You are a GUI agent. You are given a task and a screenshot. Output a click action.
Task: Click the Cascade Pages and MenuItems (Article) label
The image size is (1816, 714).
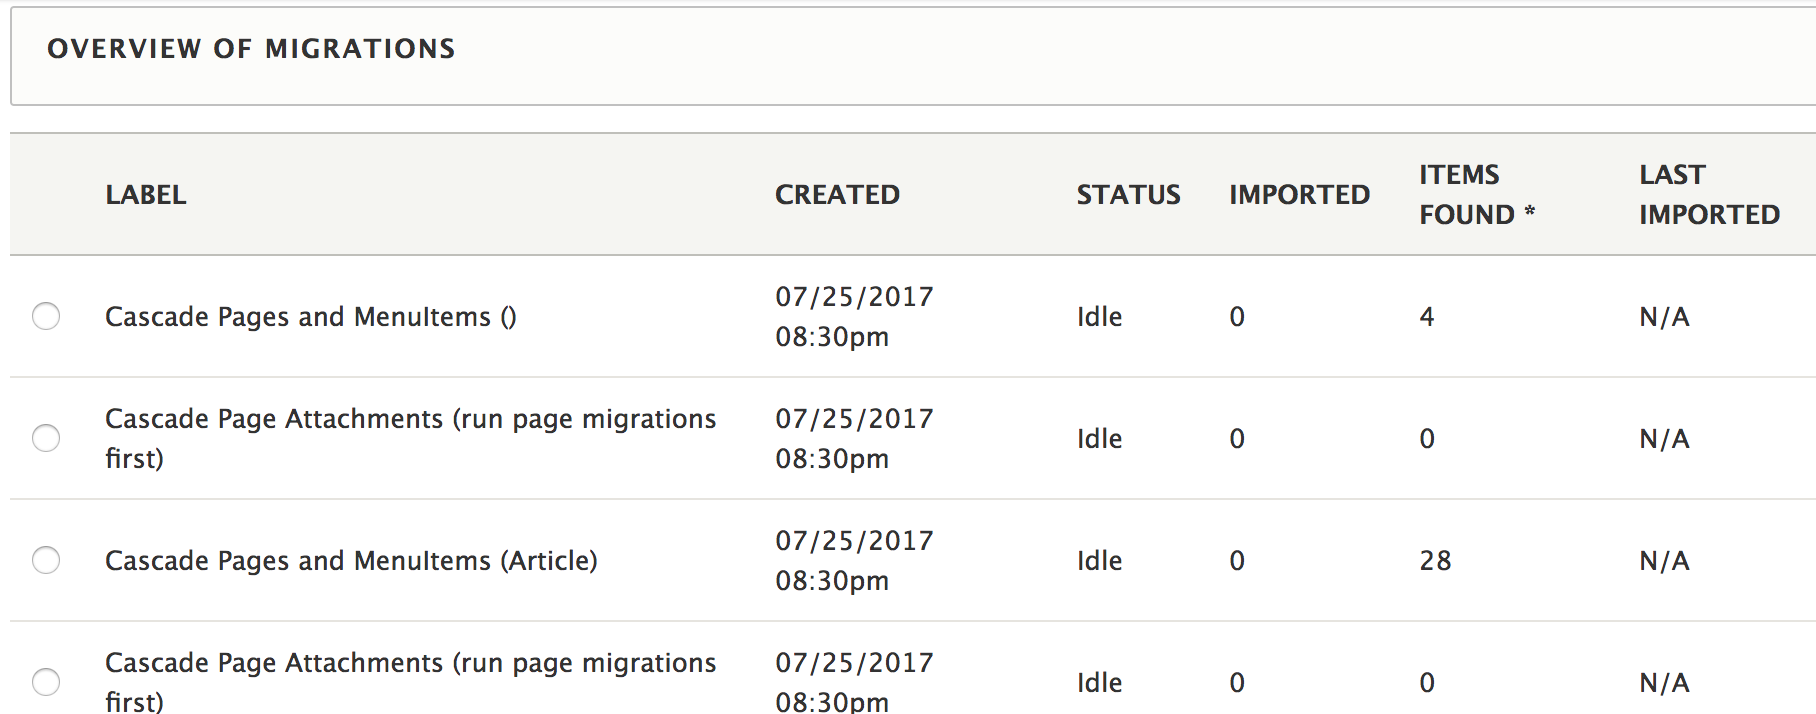point(351,561)
